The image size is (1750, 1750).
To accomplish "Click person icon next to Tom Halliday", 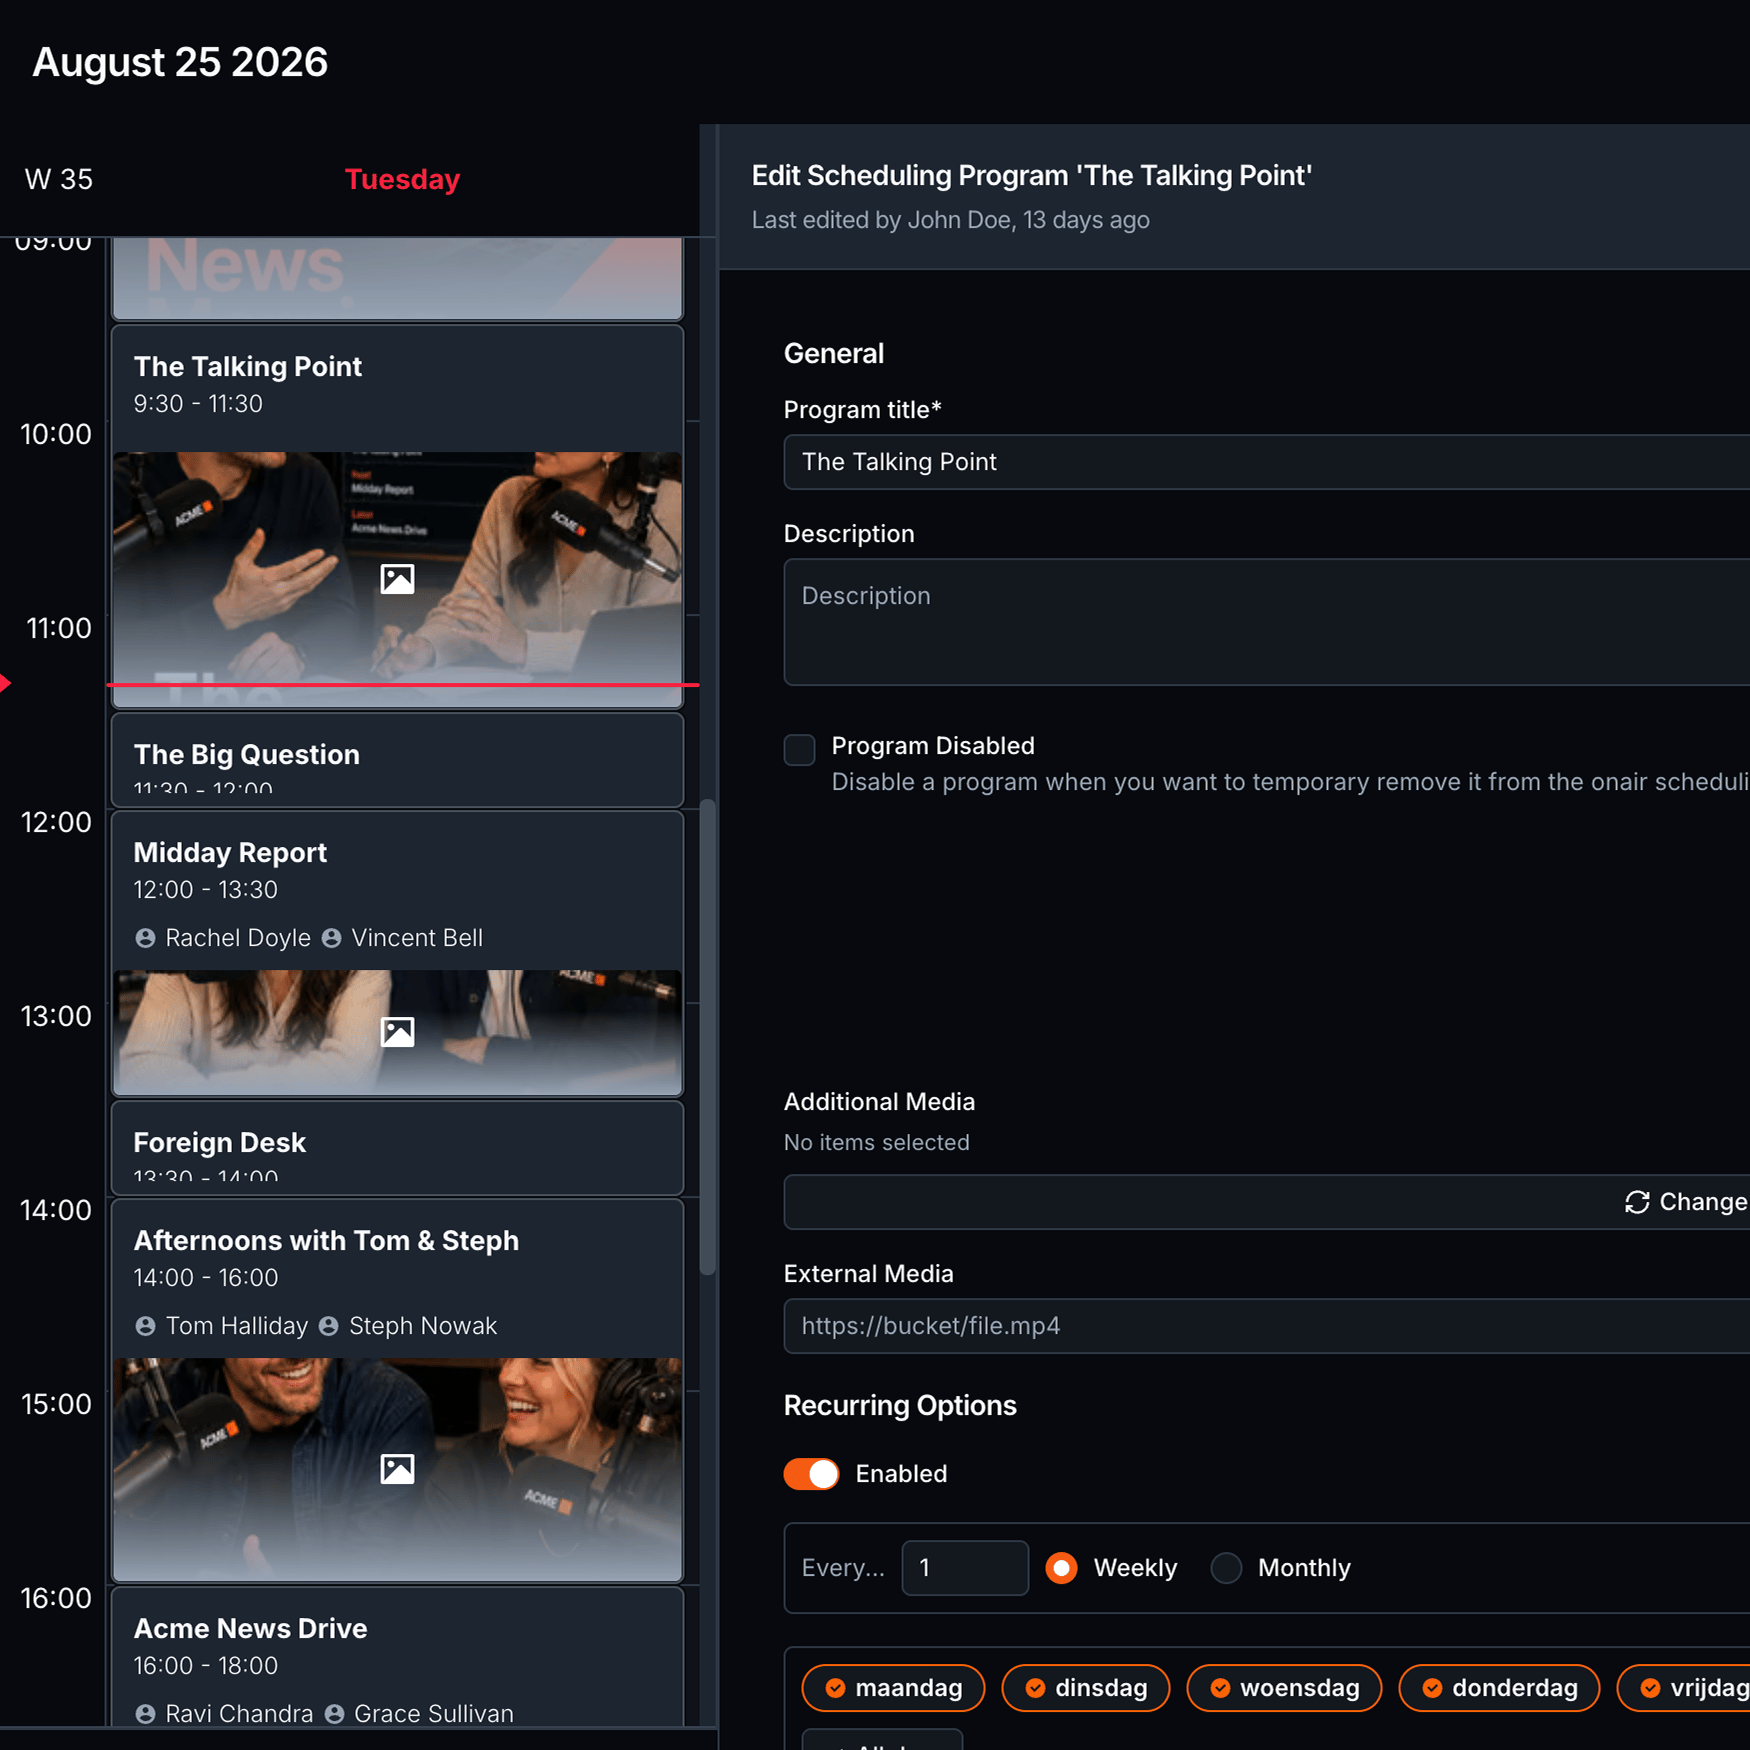I will [145, 1326].
